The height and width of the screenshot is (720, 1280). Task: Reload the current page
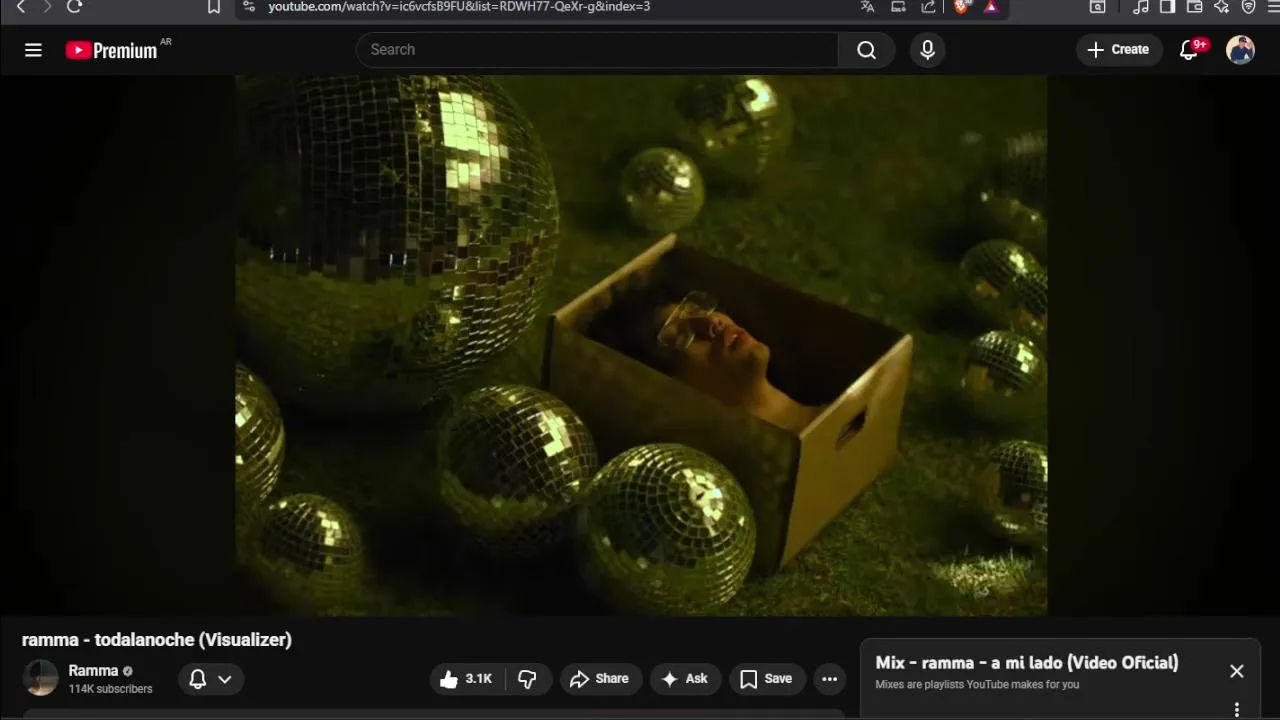click(x=74, y=7)
